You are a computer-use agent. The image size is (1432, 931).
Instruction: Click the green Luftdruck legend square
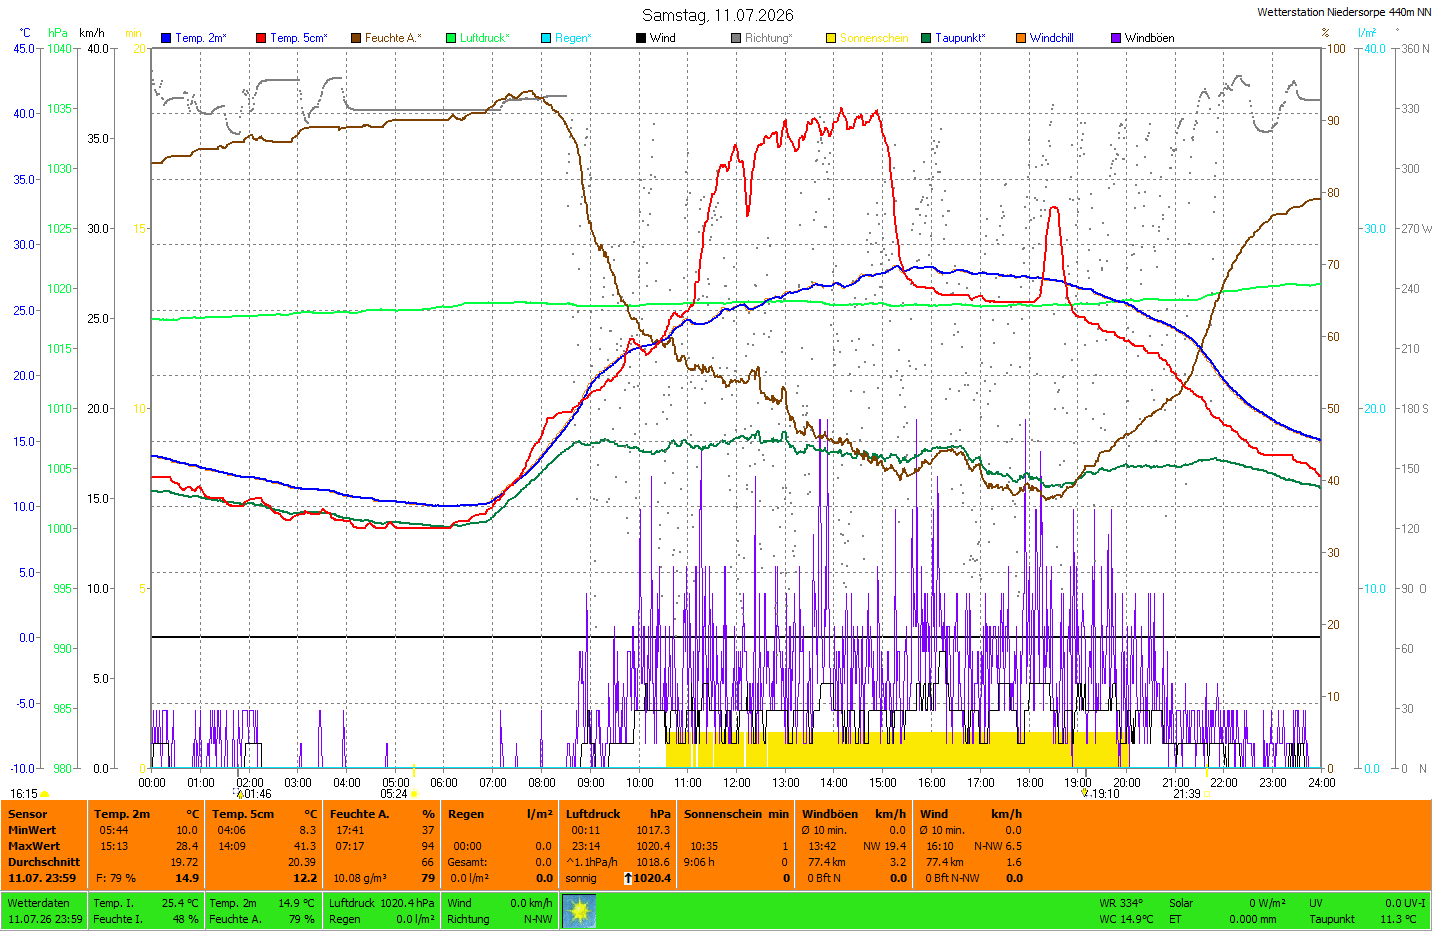pyautogui.click(x=451, y=38)
